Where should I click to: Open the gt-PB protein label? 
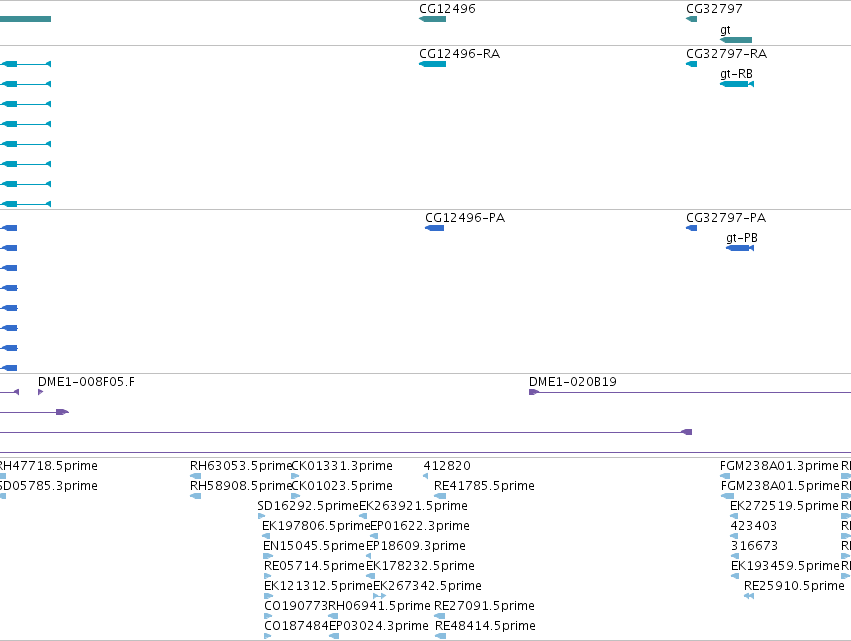[x=742, y=238]
